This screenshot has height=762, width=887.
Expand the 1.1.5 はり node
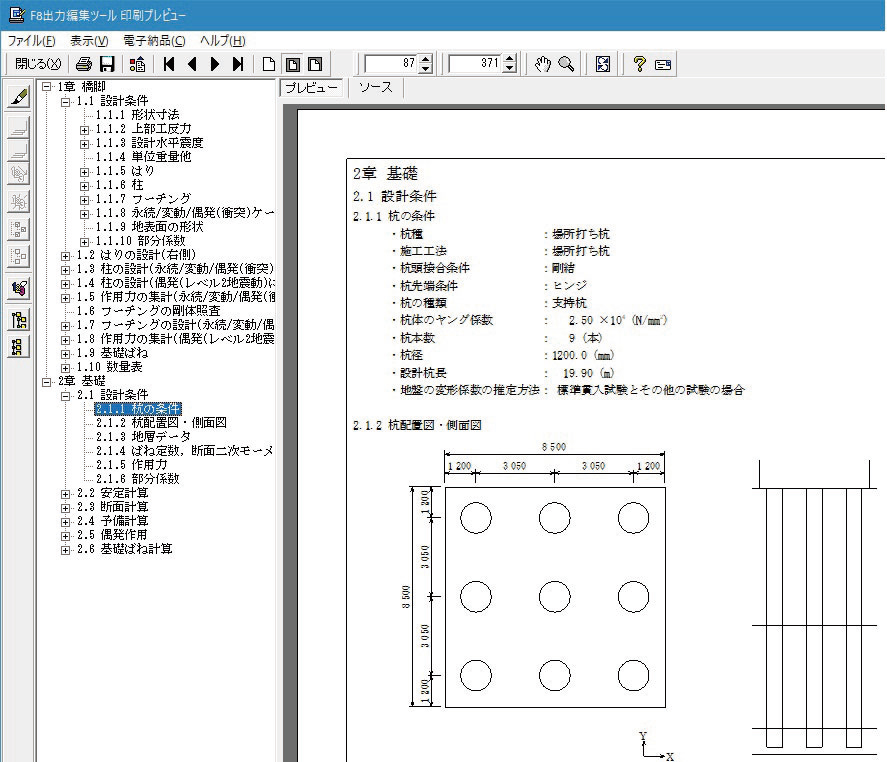click(84, 172)
